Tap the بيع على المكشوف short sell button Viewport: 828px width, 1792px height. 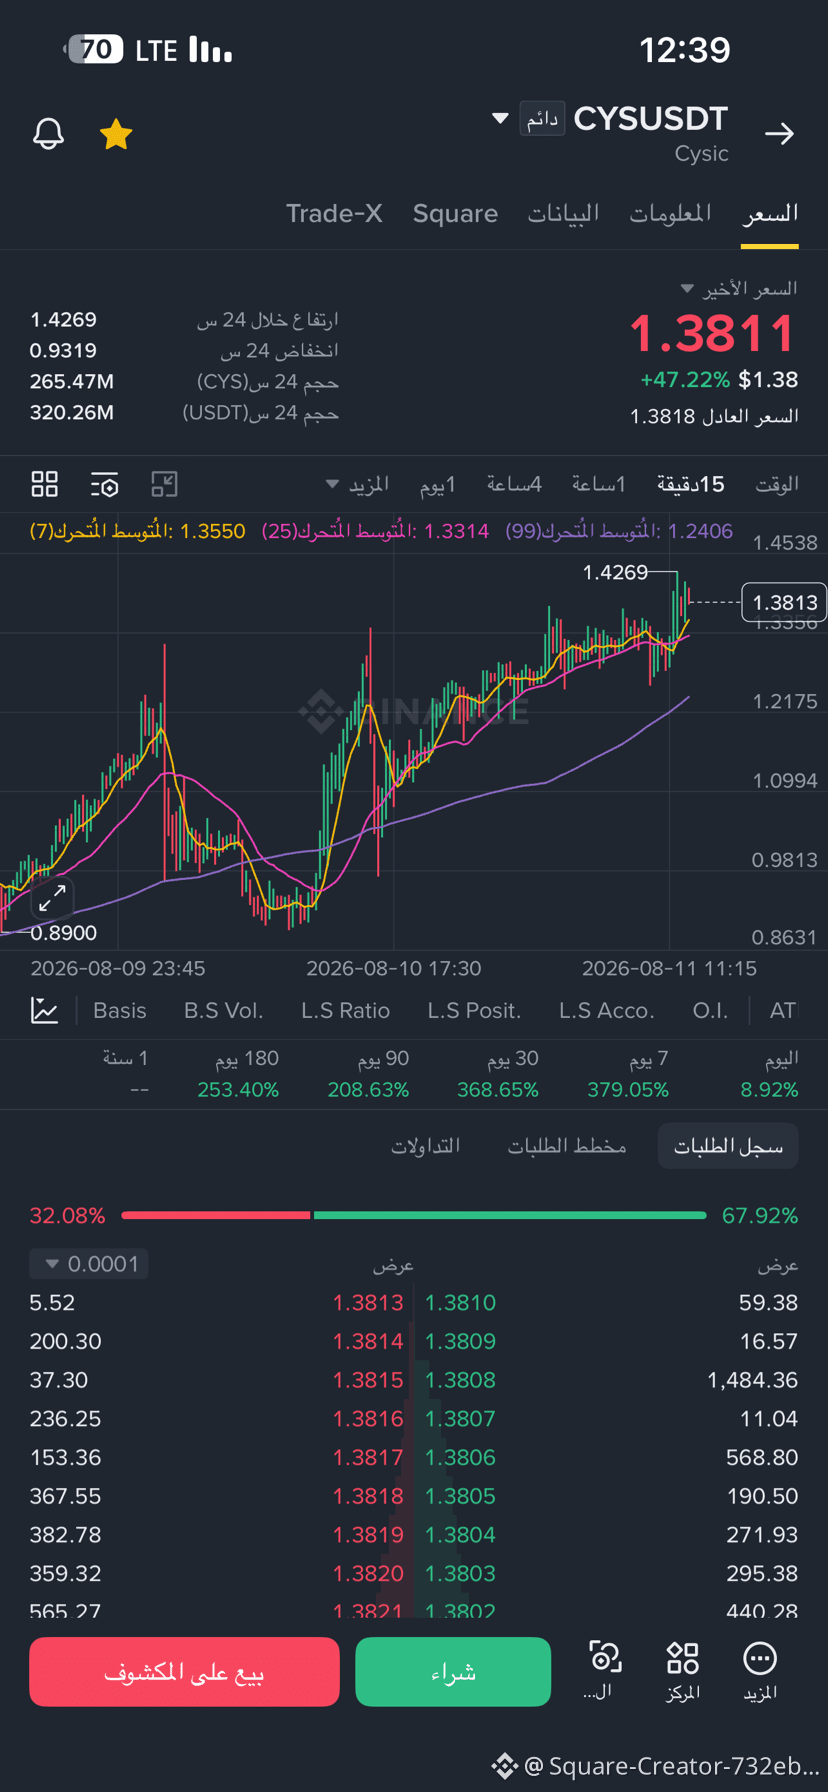point(184,1672)
